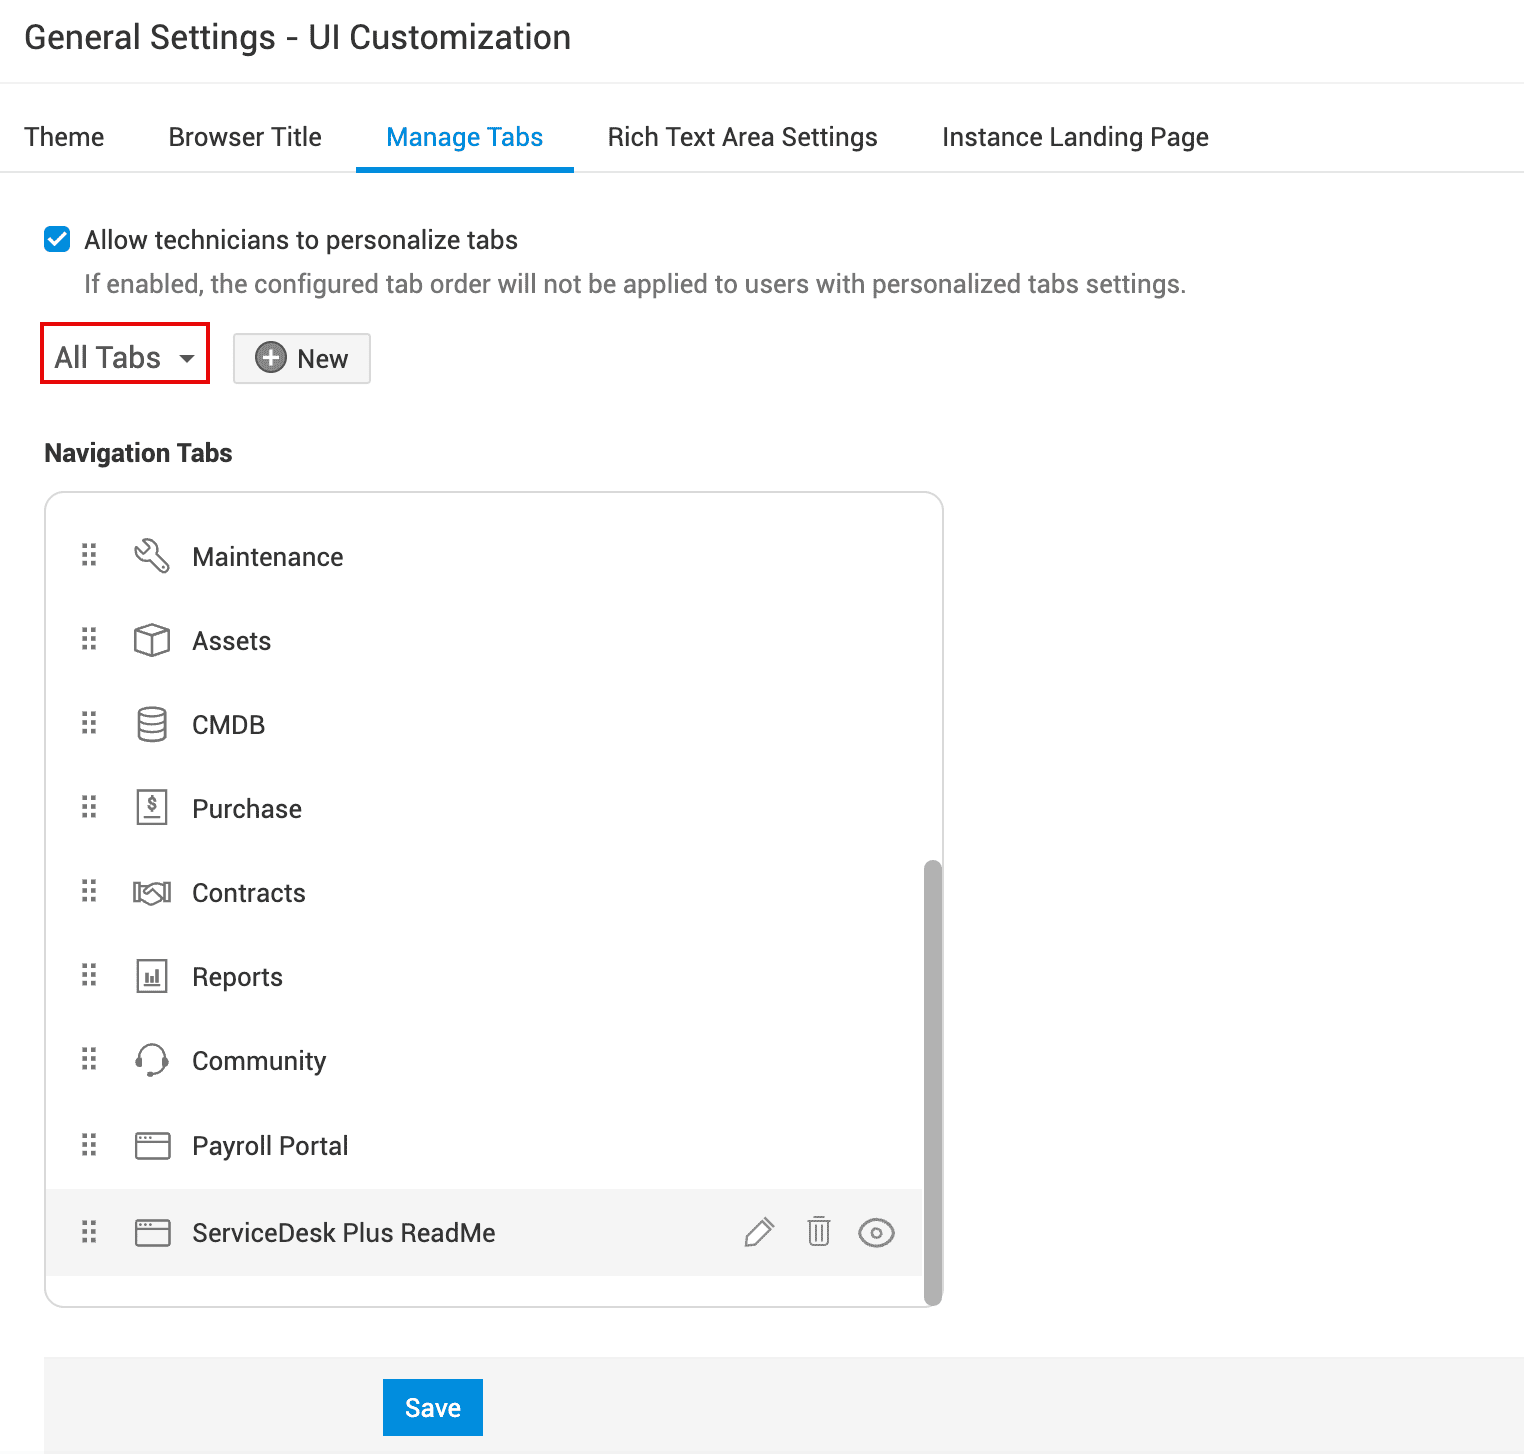Open the Instance Landing Page tab

click(x=1075, y=137)
